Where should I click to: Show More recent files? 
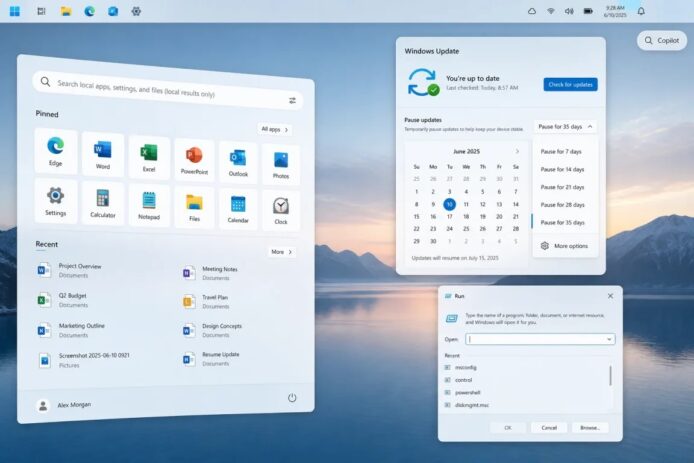coord(281,251)
